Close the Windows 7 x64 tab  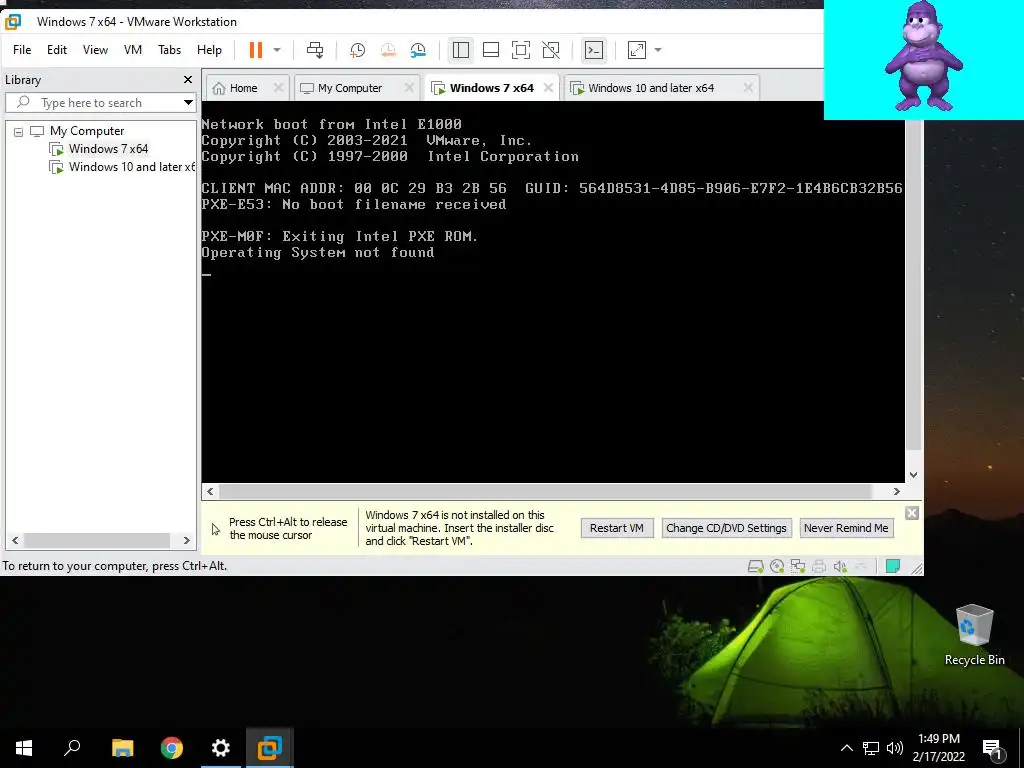tap(548, 88)
